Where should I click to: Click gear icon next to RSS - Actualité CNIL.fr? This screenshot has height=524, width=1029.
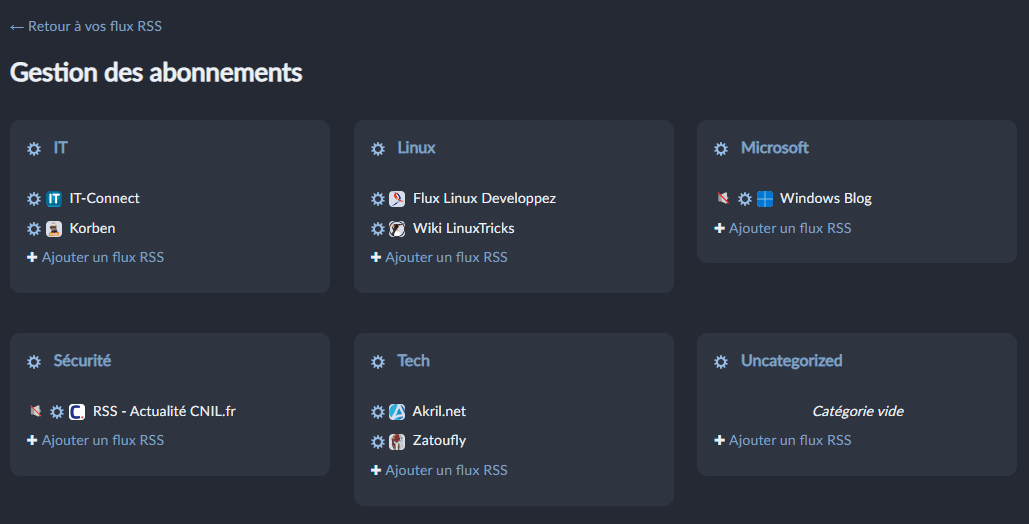point(57,412)
